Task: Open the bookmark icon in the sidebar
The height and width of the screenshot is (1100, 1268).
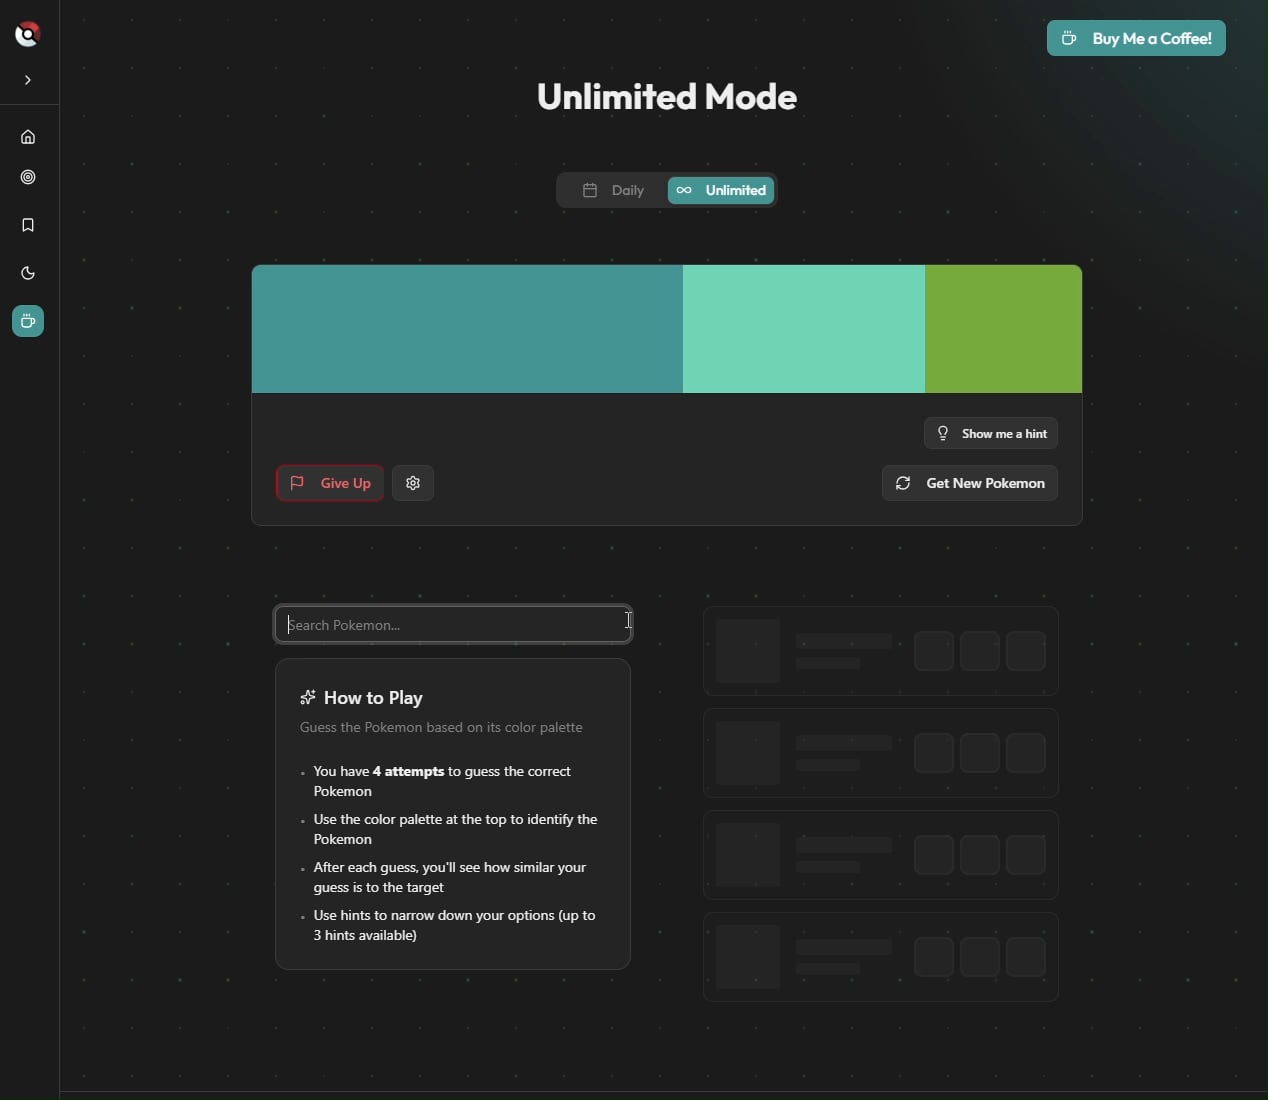Action: 28,225
